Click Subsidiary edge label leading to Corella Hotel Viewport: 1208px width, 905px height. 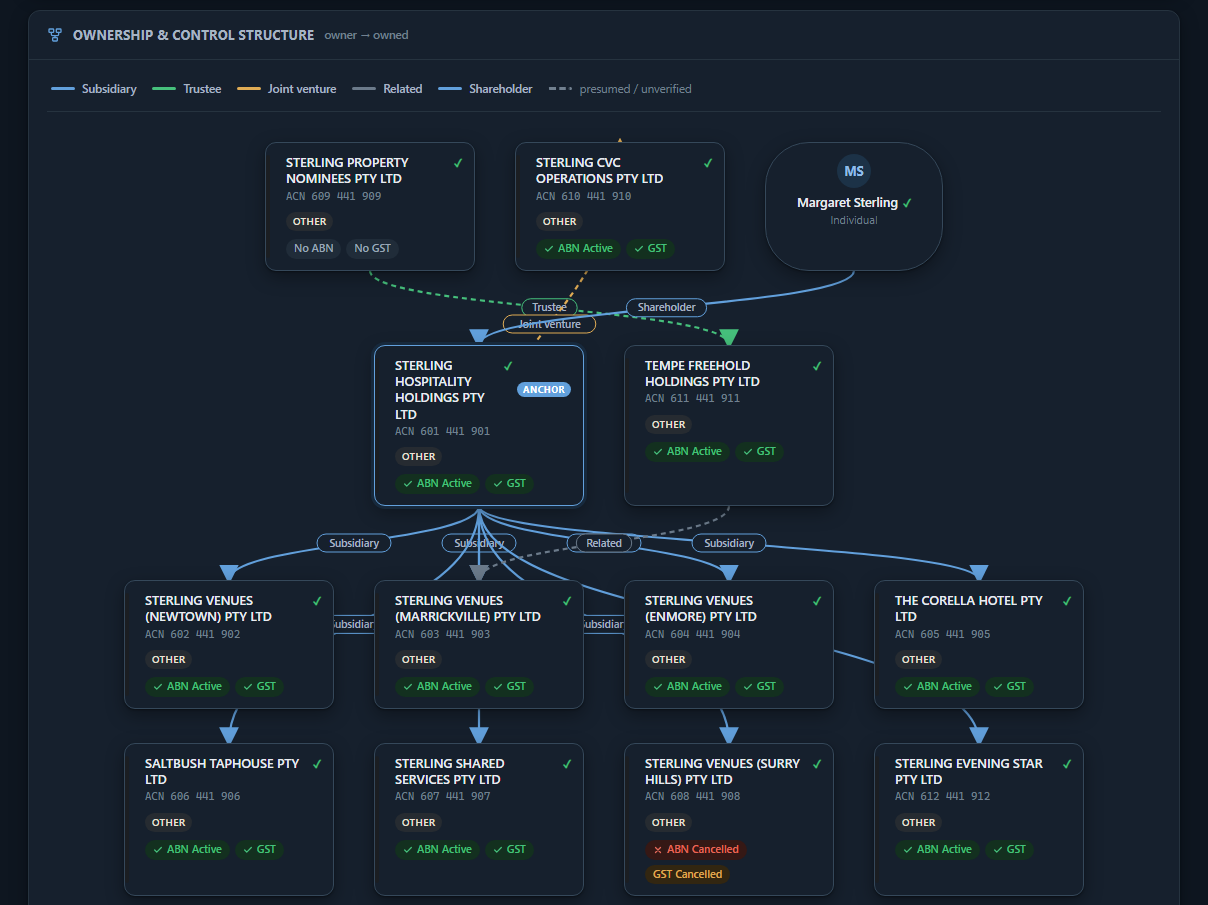(x=729, y=543)
